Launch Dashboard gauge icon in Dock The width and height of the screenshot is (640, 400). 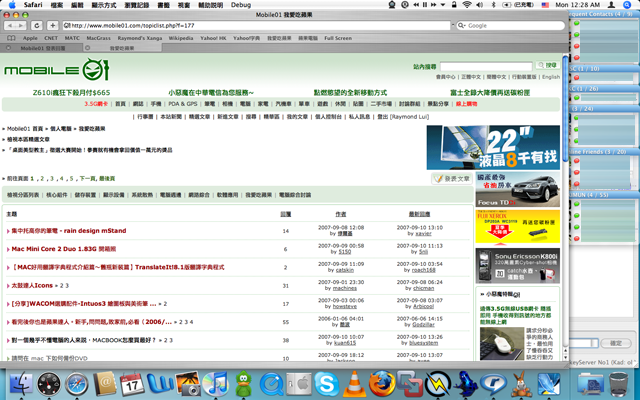[49, 384]
